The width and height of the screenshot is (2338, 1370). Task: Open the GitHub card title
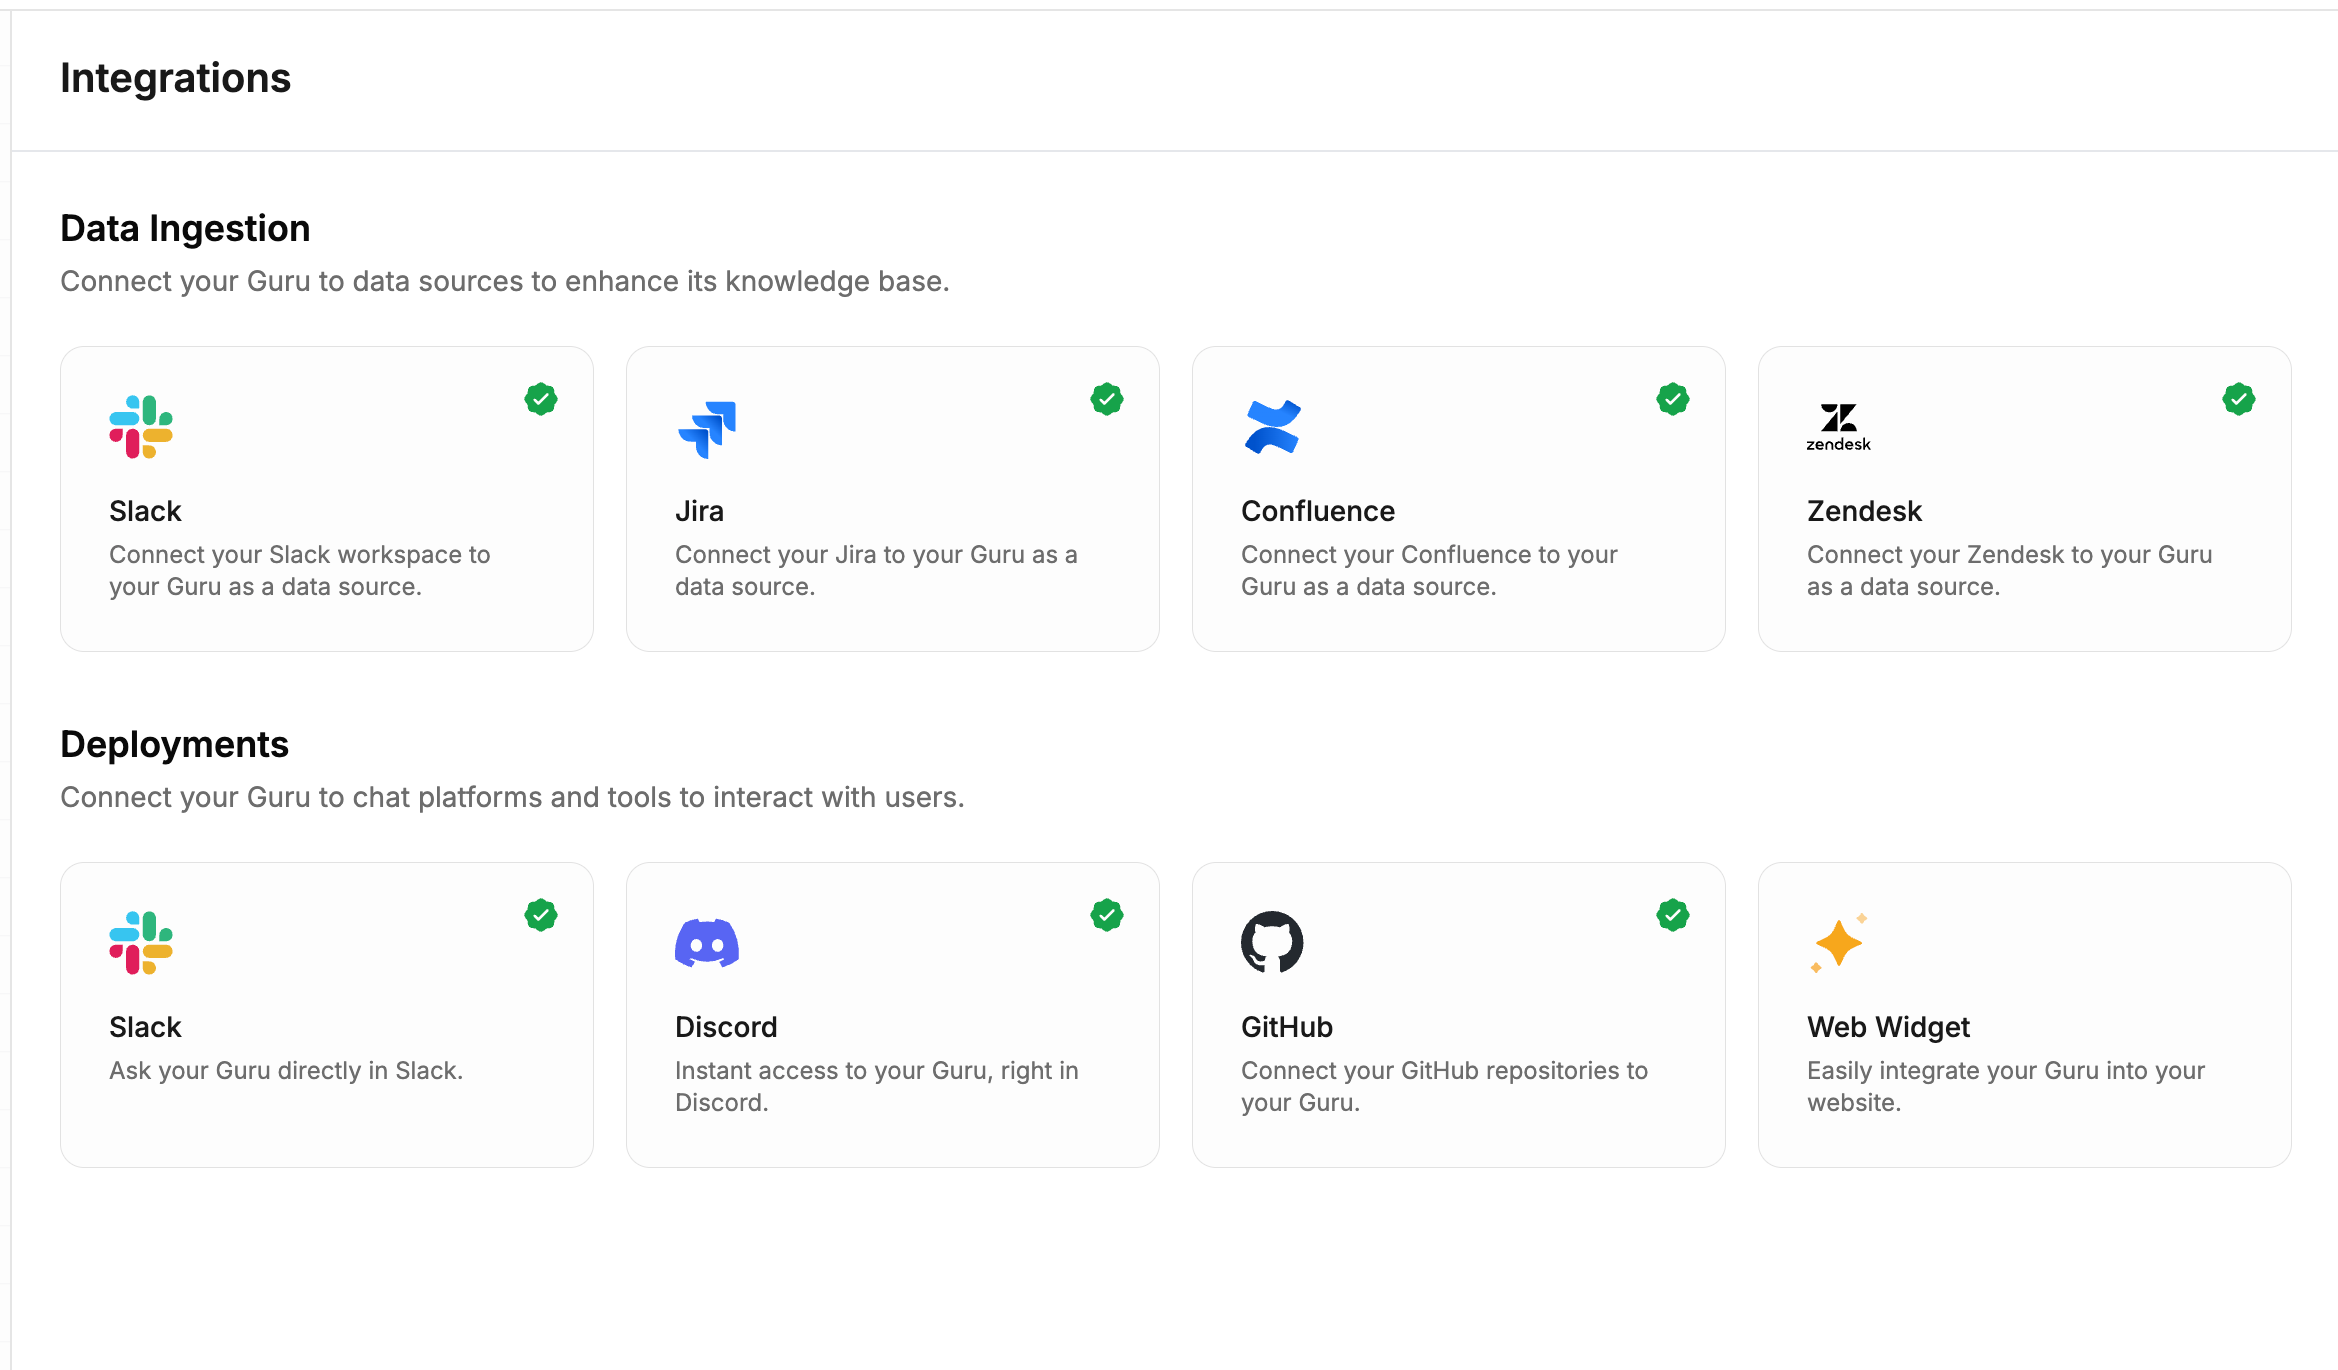click(1286, 1027)
